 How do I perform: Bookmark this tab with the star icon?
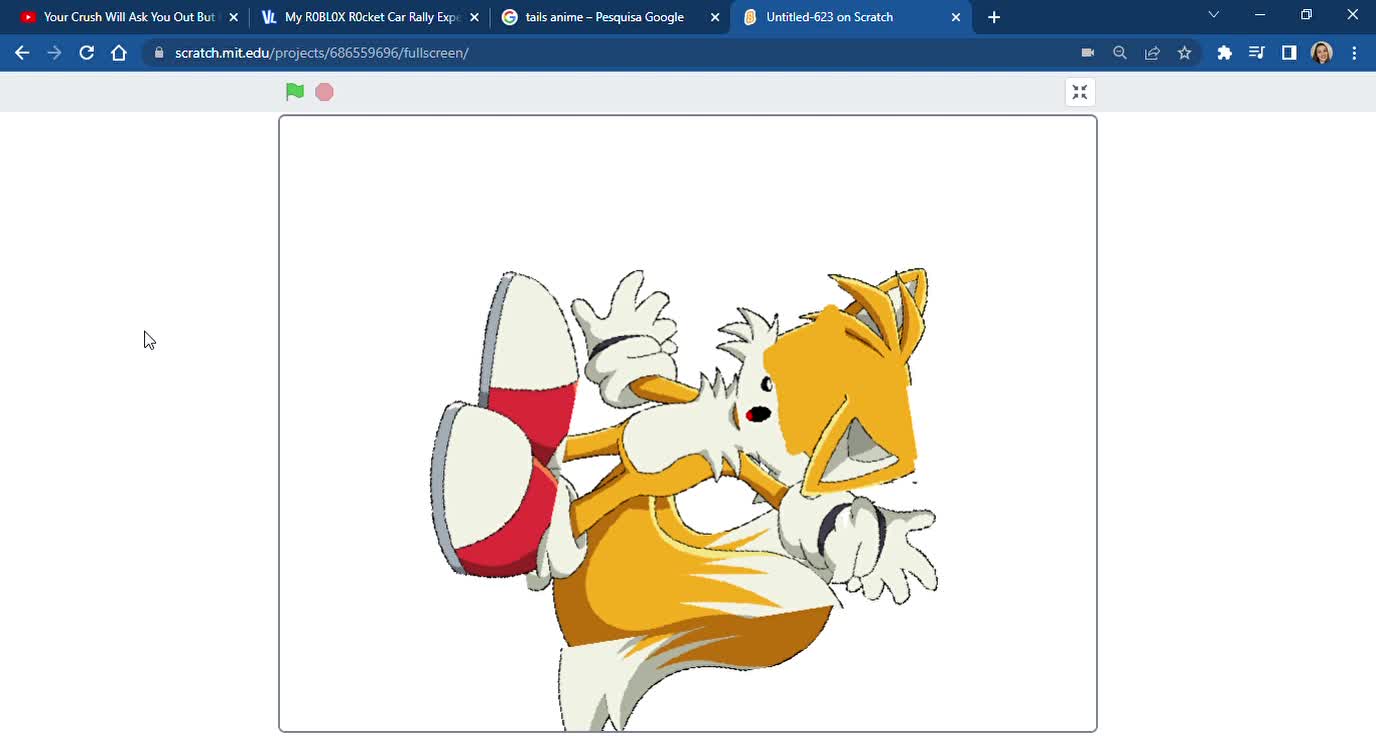(1185, 53)
